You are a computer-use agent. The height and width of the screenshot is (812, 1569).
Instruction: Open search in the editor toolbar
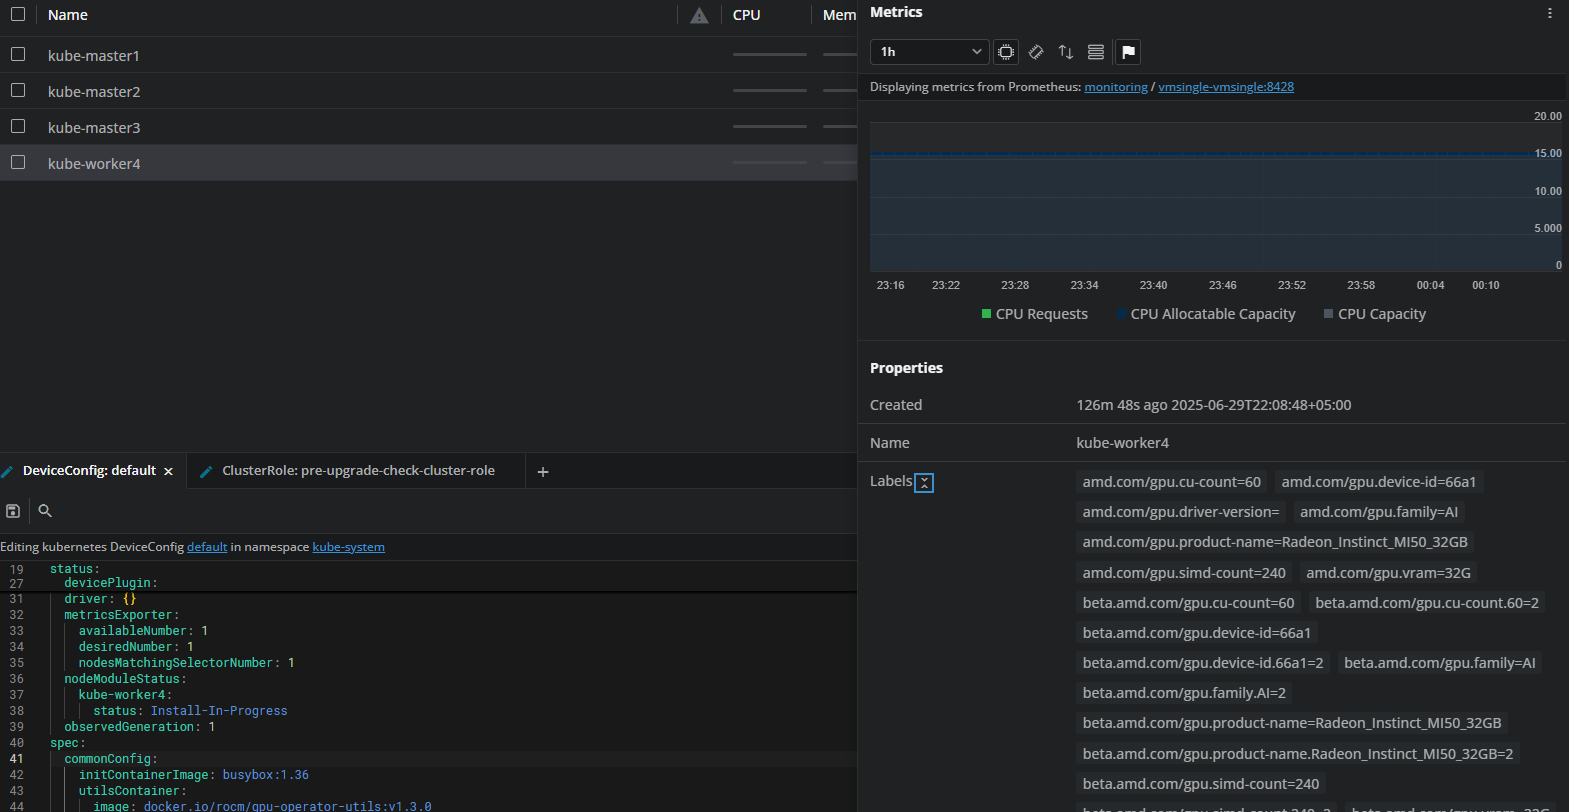[x=45, y=511]
